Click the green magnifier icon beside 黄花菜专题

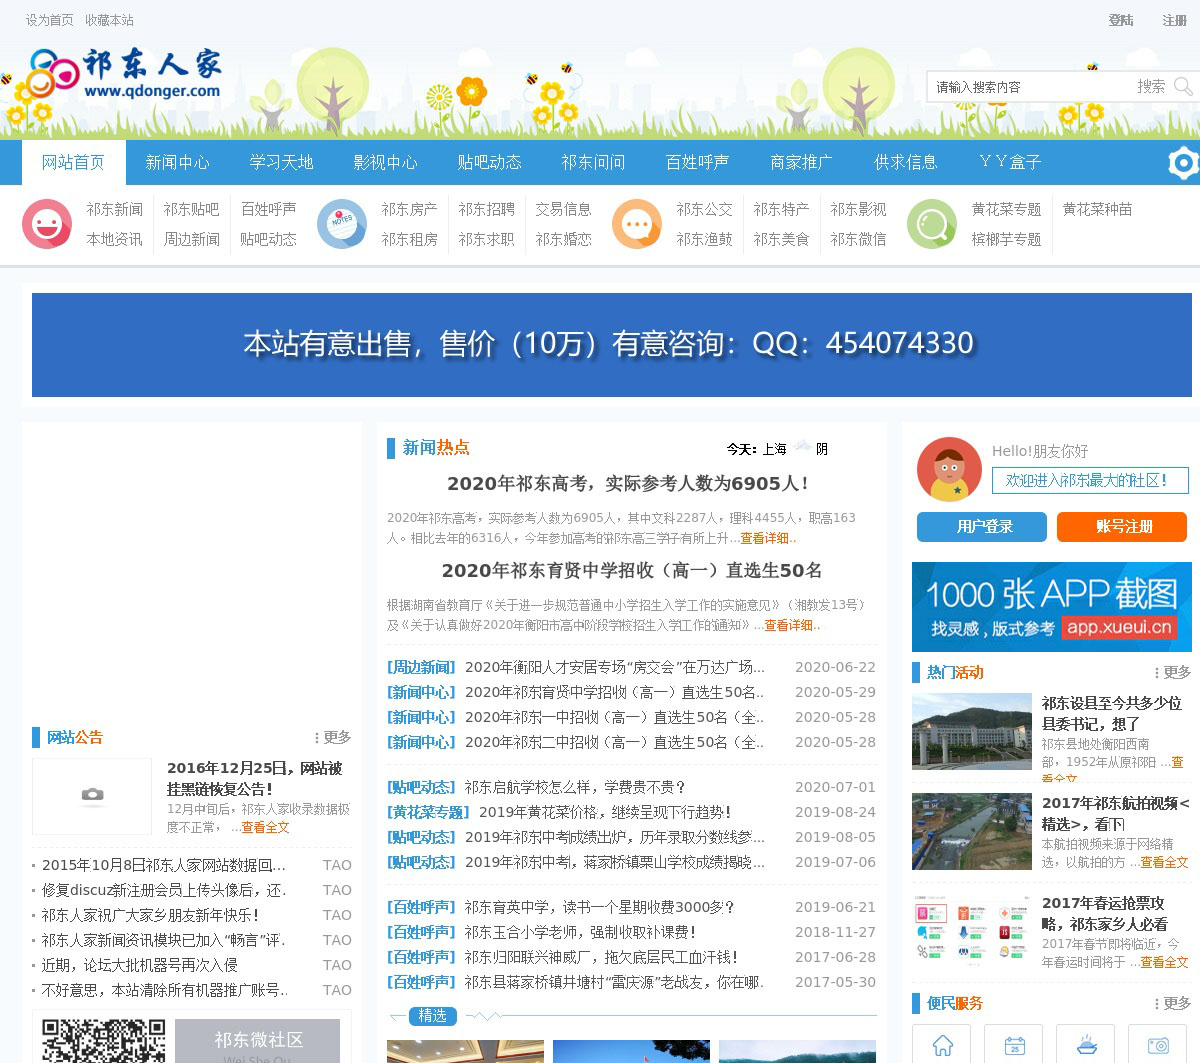point(931,224)
